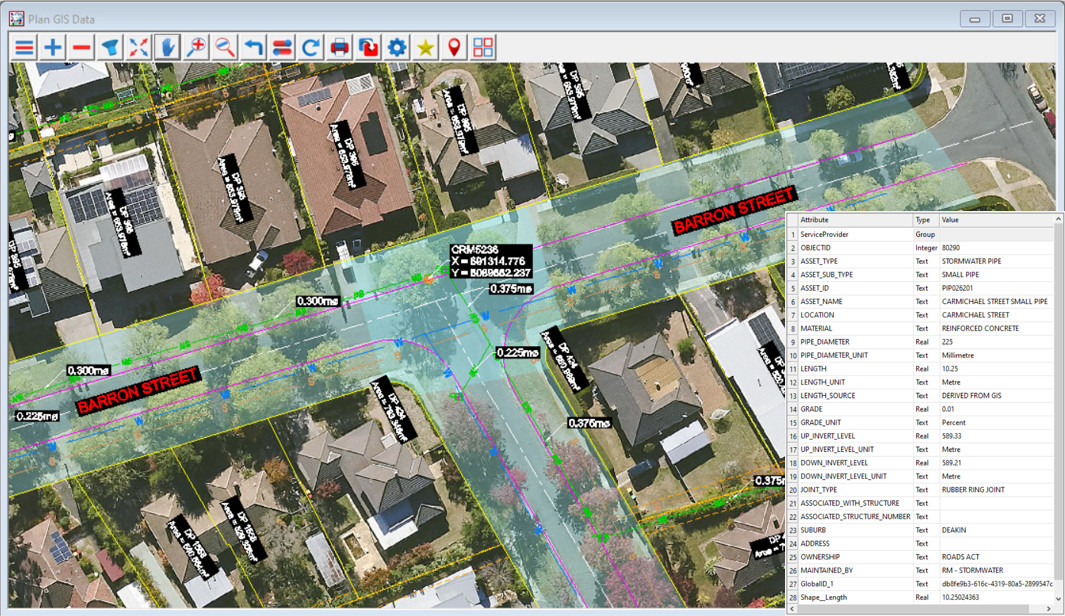Click the zoom to full extents arrows icon
1065x616 pixels.
(139, 47)
